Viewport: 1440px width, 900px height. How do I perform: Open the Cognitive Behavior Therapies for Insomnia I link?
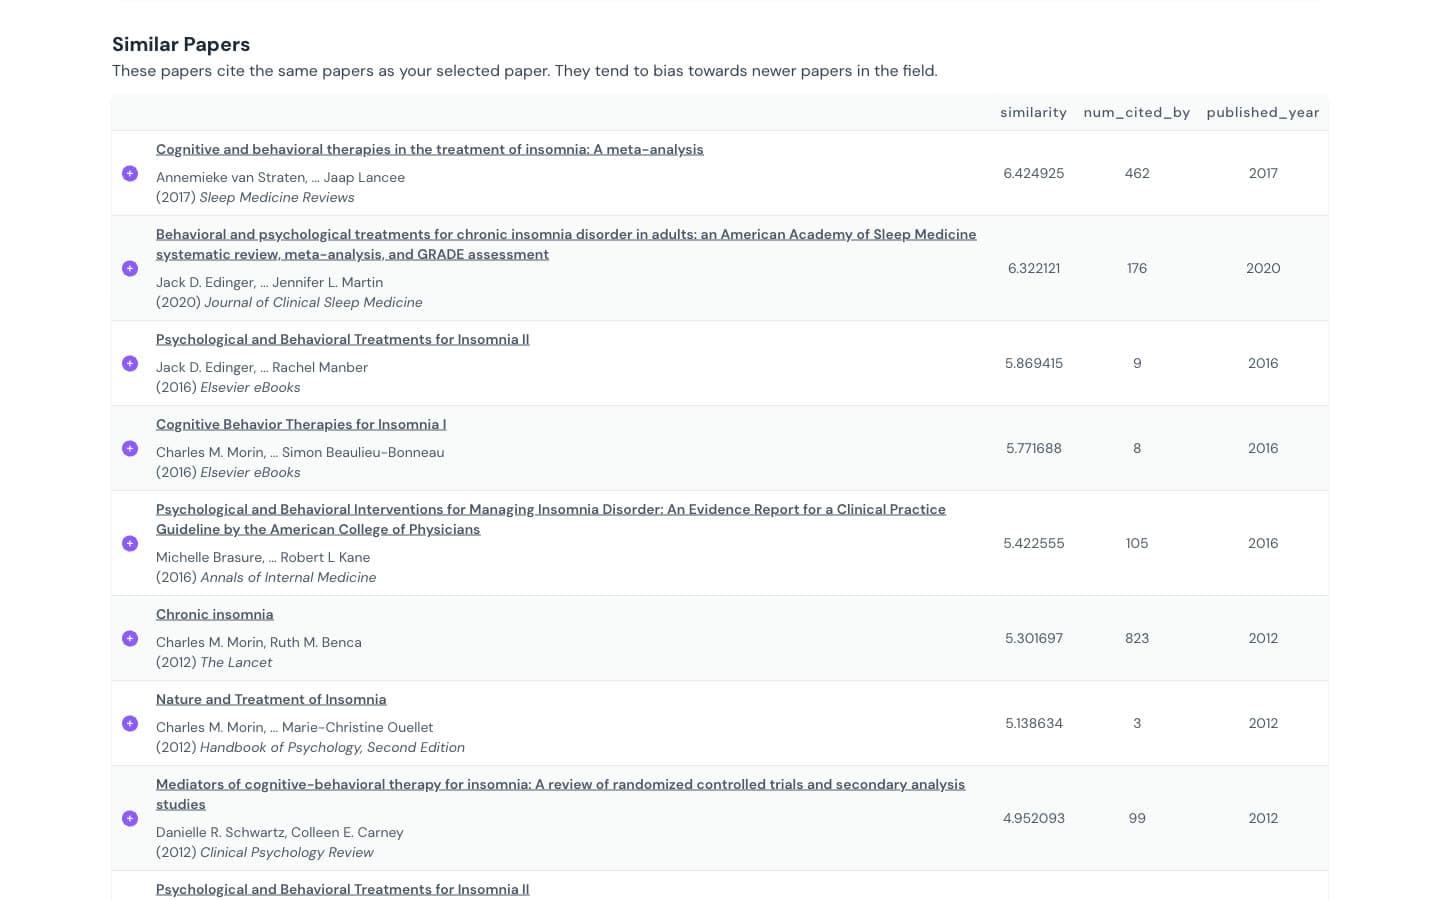301,424
